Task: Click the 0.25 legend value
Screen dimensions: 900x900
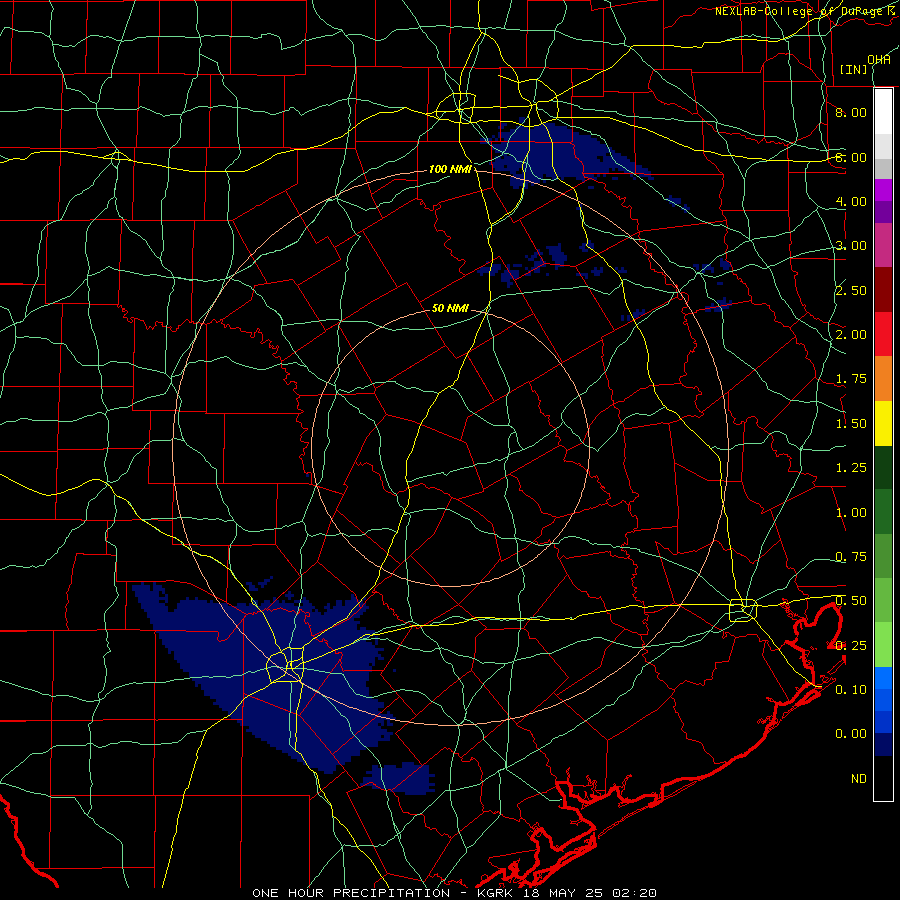Action: (x=851, y=646)
